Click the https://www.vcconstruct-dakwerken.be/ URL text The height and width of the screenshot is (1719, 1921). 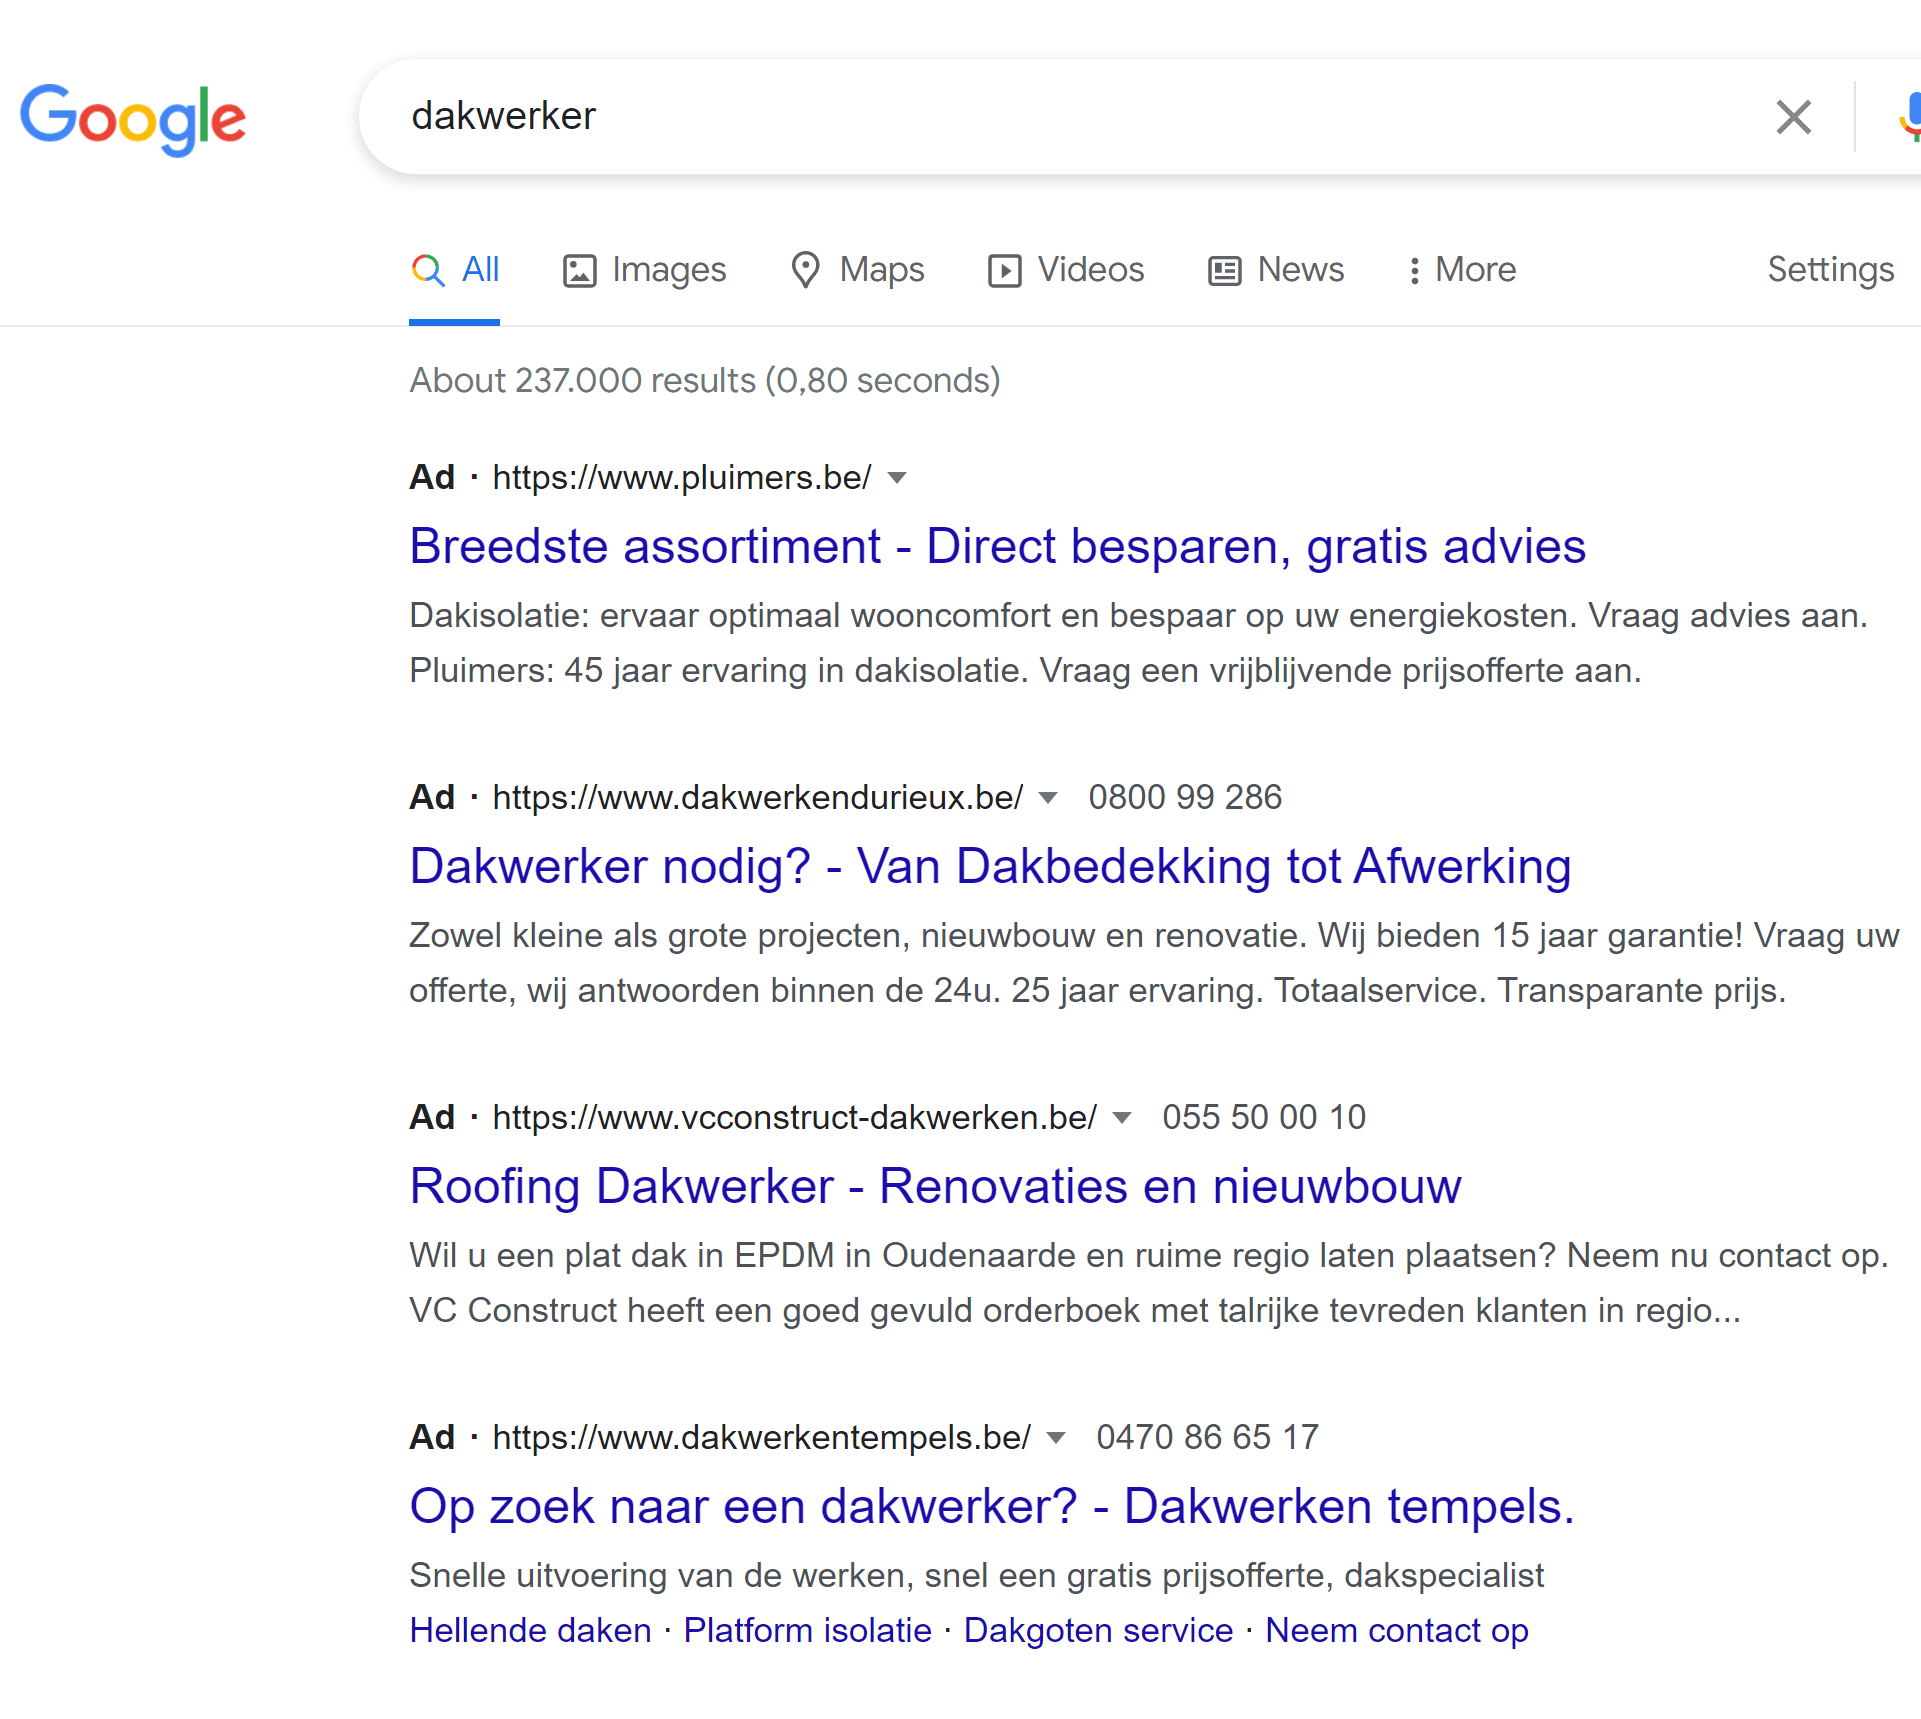tap(795, 1118)
